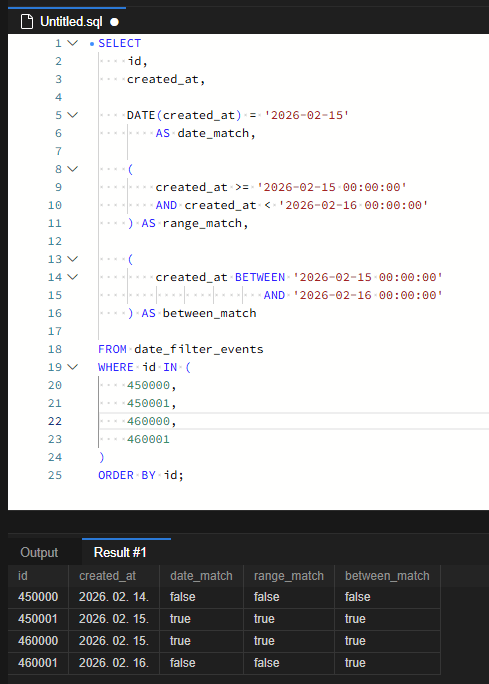The height and width of the screenshot is (684, 489).
Task: Collapse the SELECT block at line 1
Action: click(72, 43)
